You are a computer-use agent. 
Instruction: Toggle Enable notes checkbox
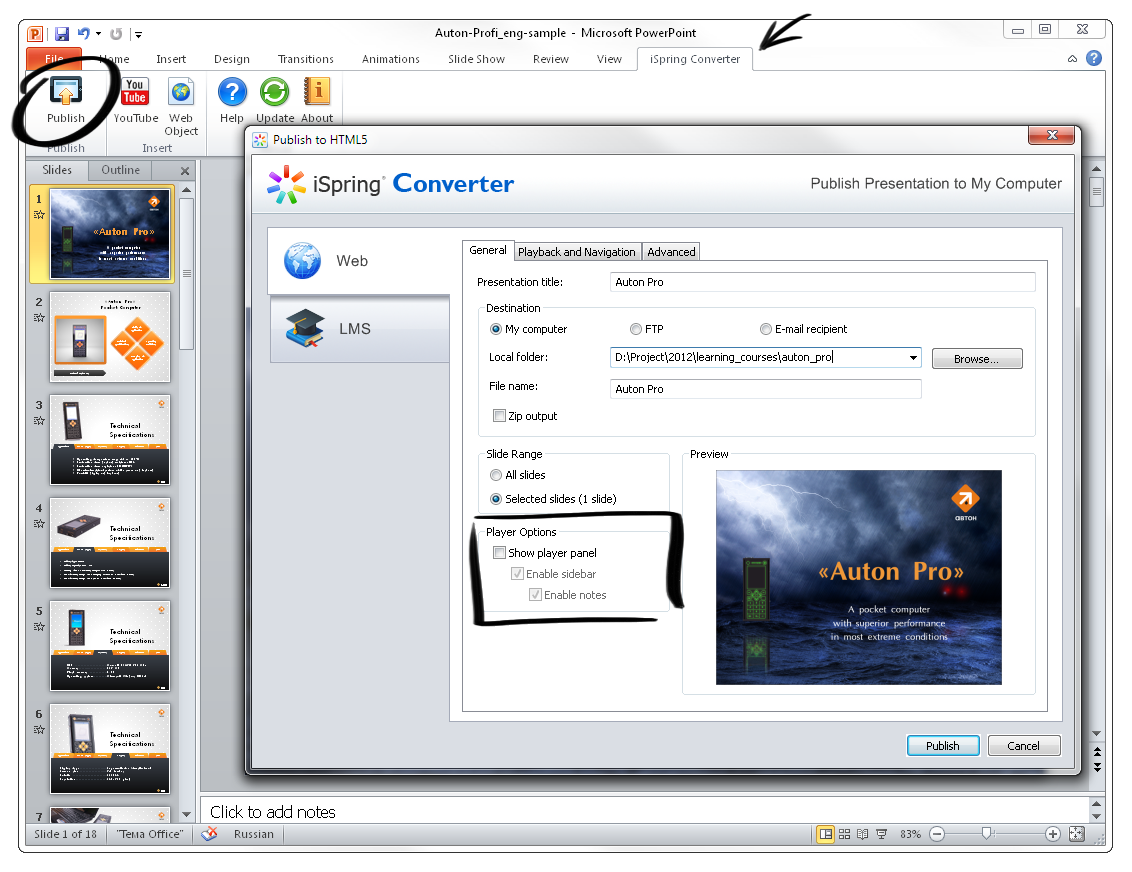pyautogui.click(x=535, y=595)
